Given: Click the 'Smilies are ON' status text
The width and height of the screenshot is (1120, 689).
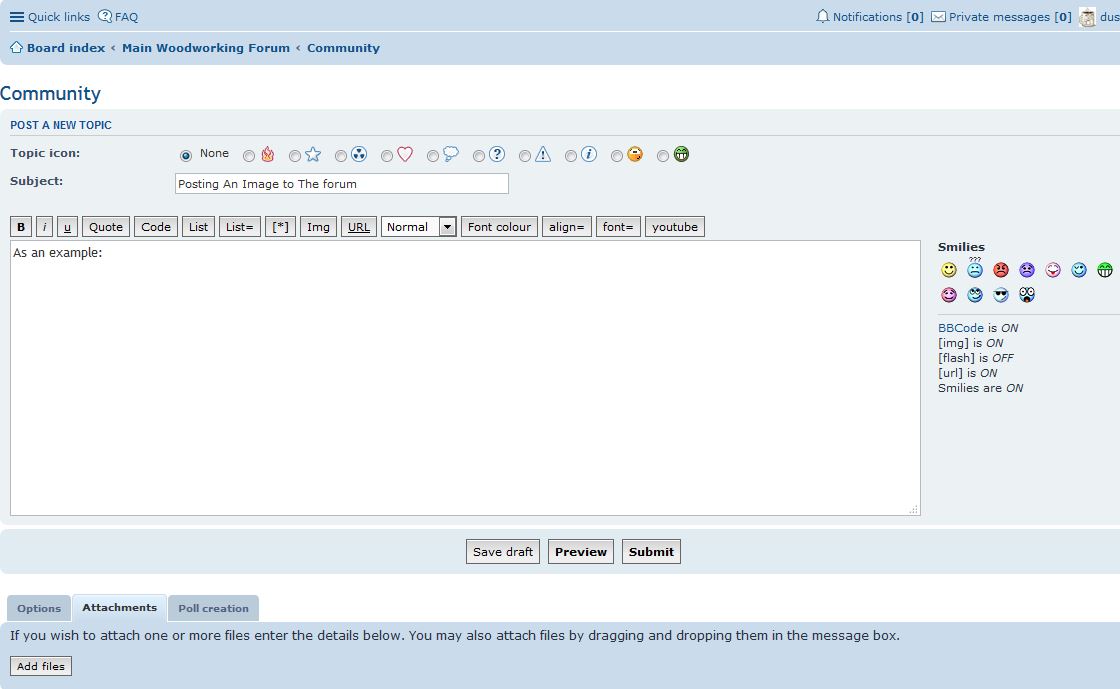Looking at the screenshot, I should click(x=981, y=388).
